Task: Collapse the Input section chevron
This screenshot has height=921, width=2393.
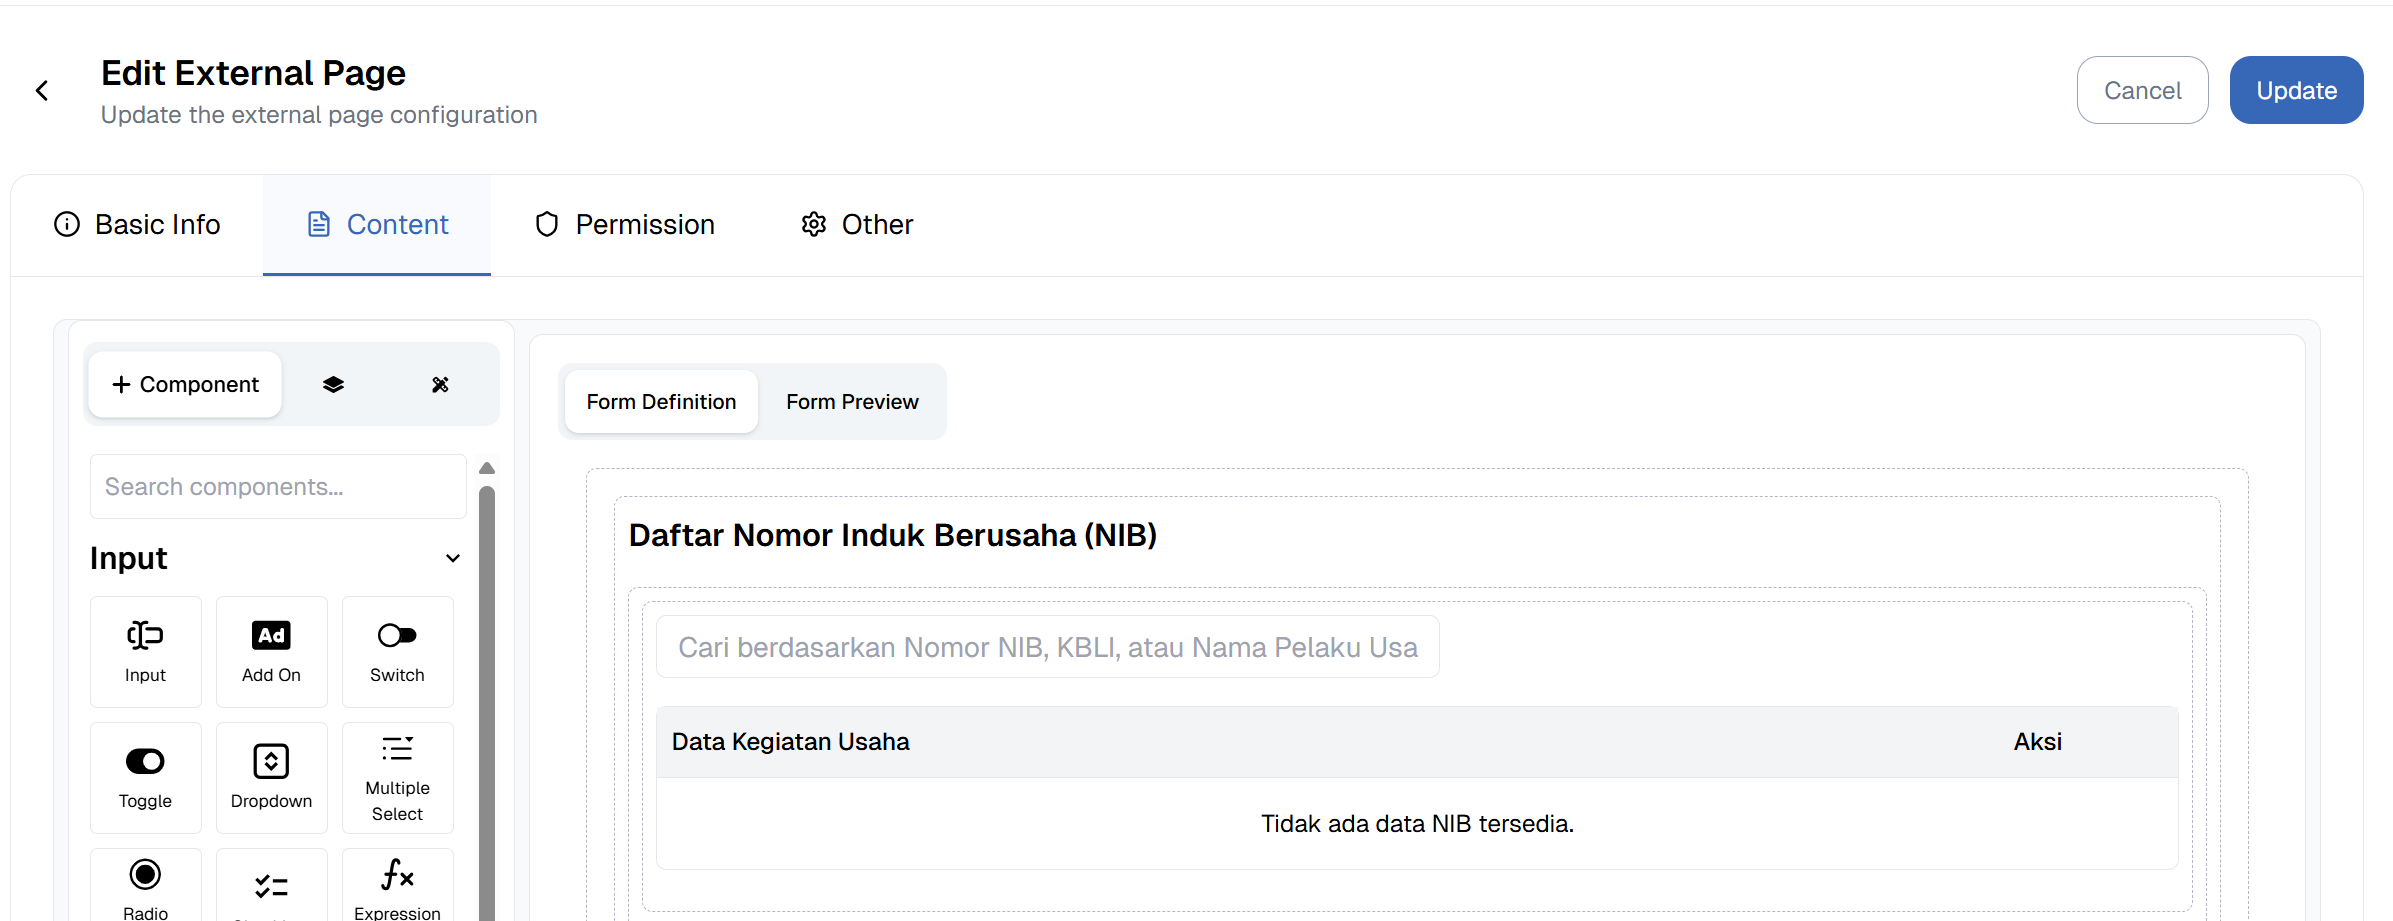Action: coord(453,558)
